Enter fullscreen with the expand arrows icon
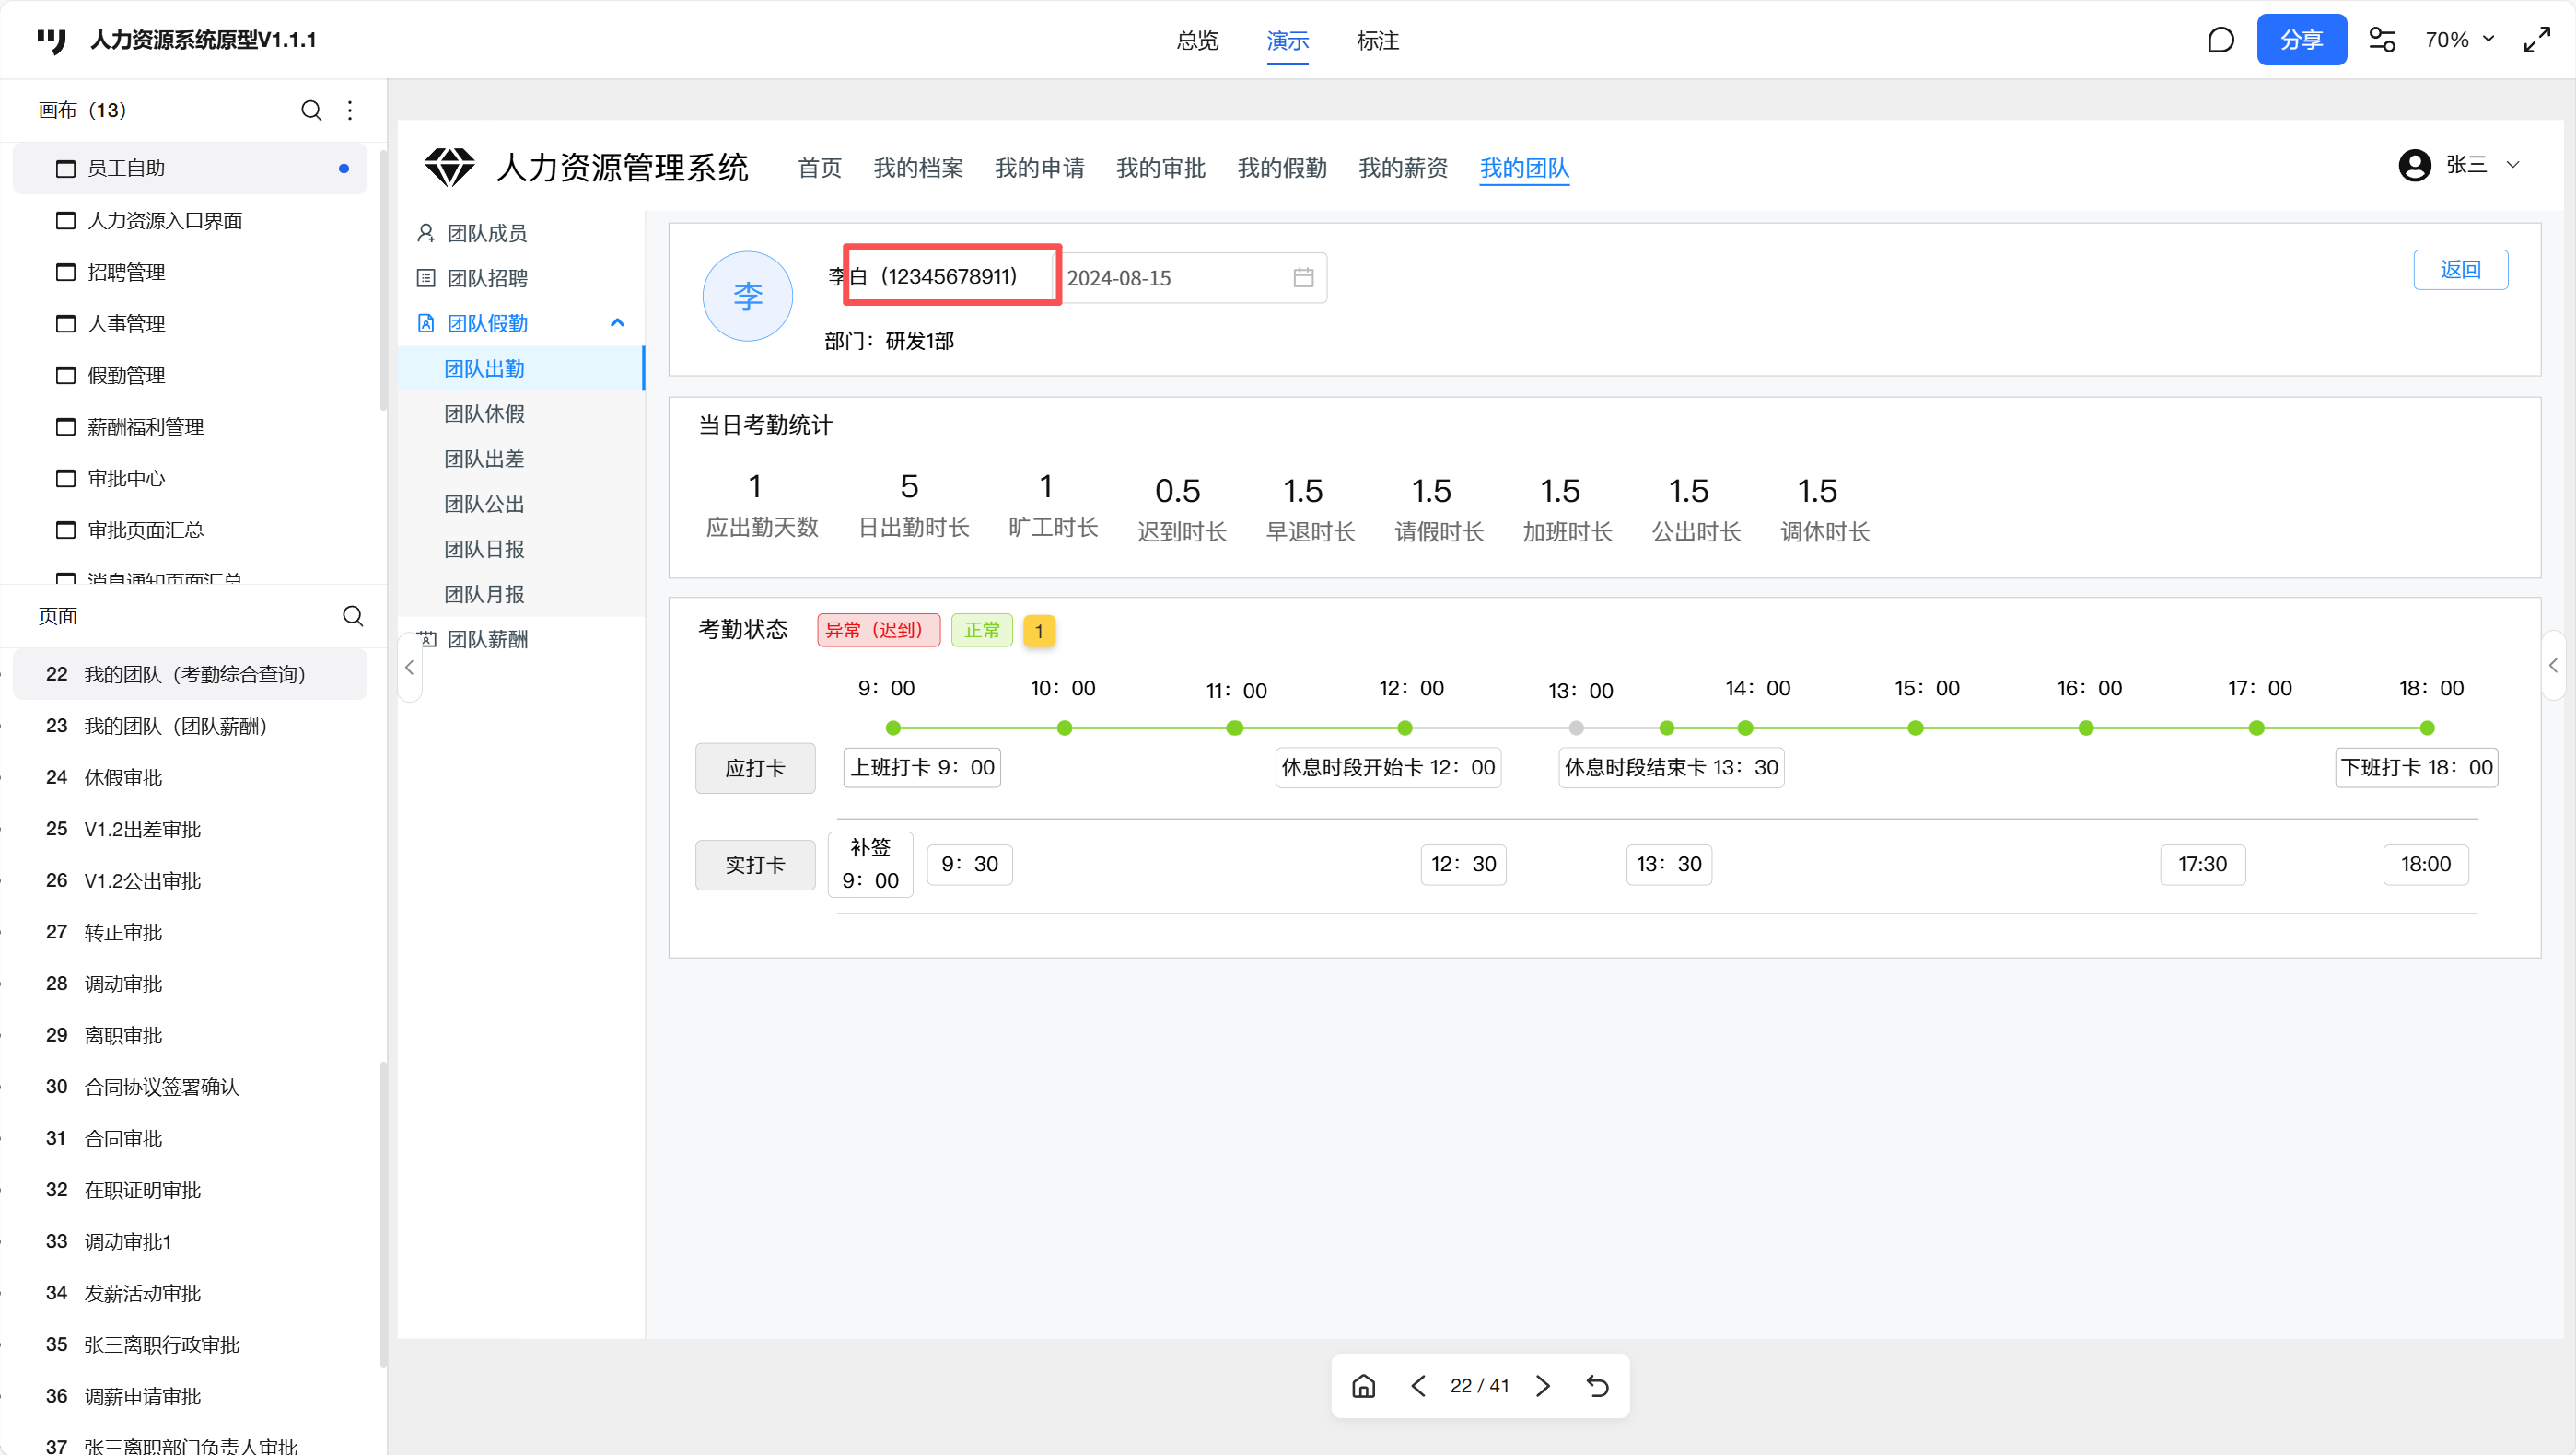The width and height of the screenshot is (2576, 1455). (2537, 40)
